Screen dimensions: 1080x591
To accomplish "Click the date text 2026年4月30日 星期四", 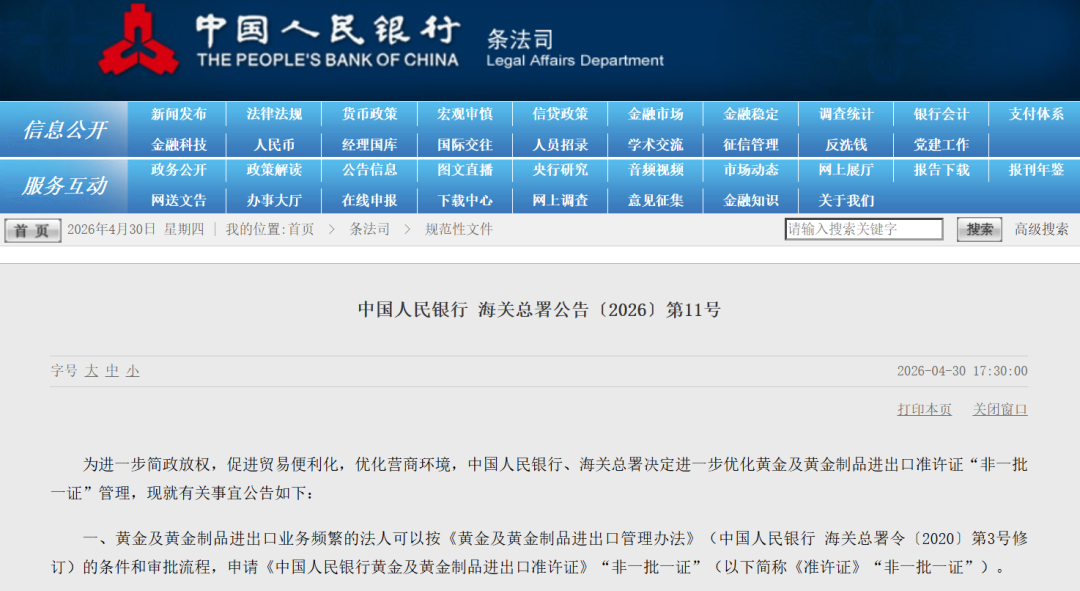I will [x=136, y=229].
